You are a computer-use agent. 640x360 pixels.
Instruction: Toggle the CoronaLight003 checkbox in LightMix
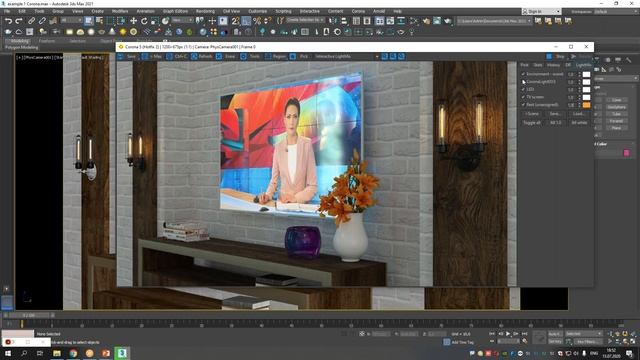coord(523,82)
